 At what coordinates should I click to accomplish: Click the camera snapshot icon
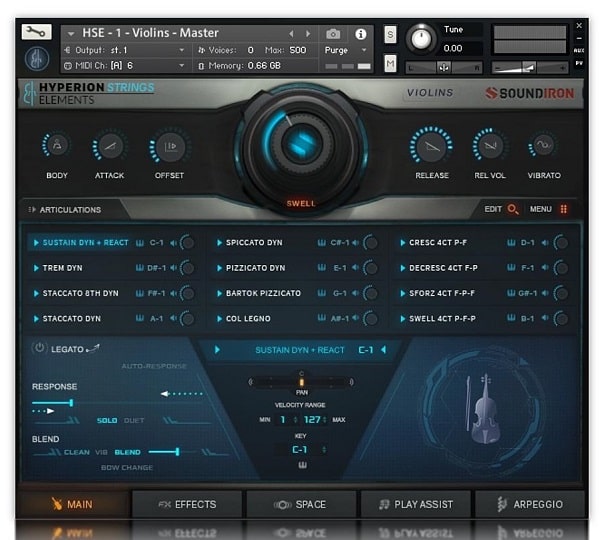(333, 34)
